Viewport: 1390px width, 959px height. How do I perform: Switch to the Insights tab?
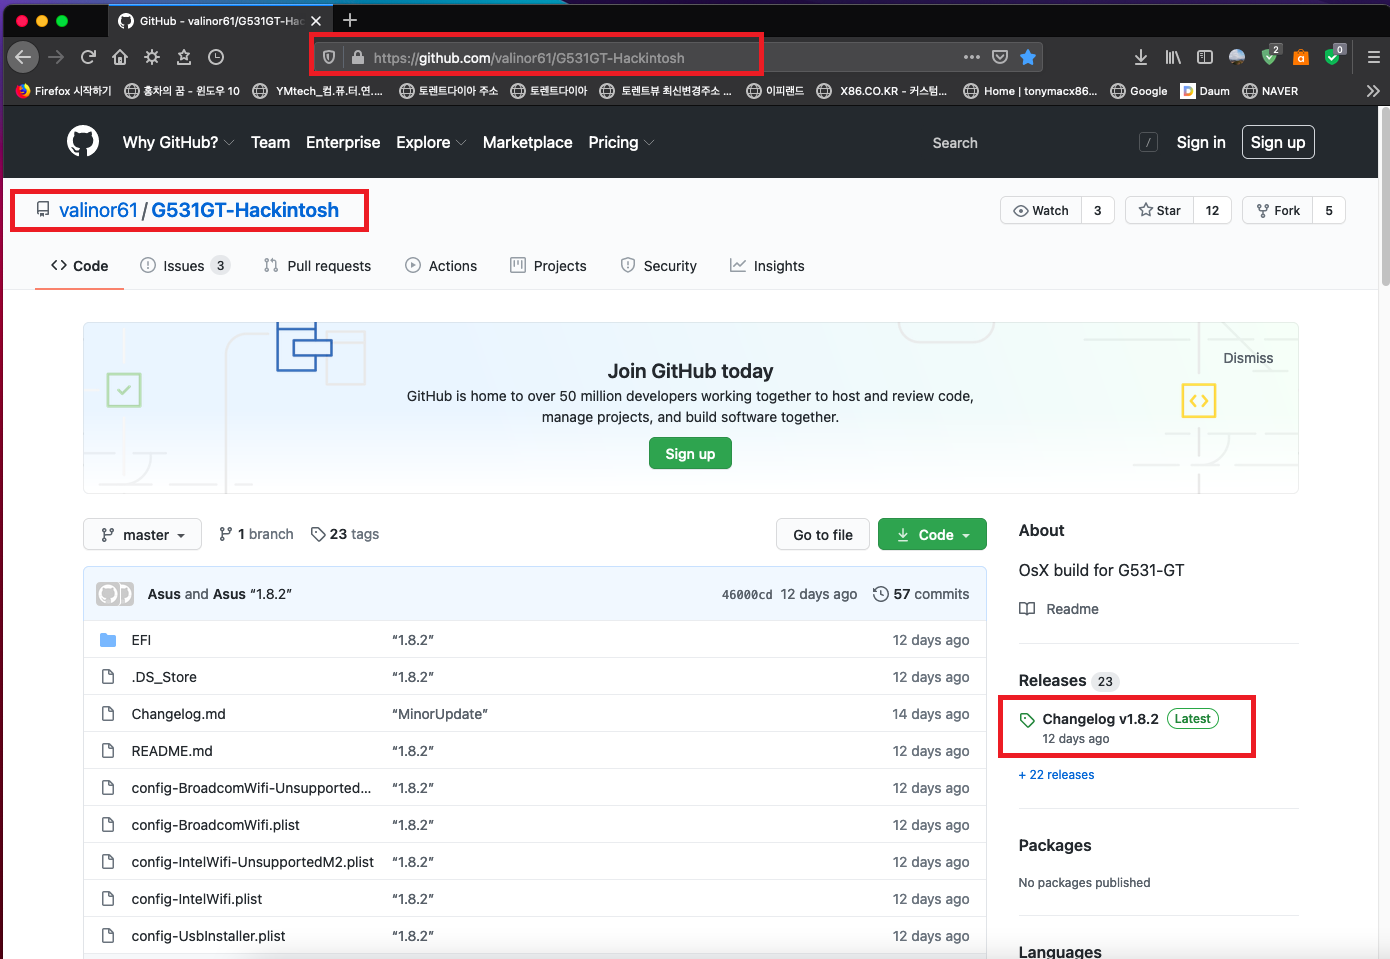click(x=767, y=266)
